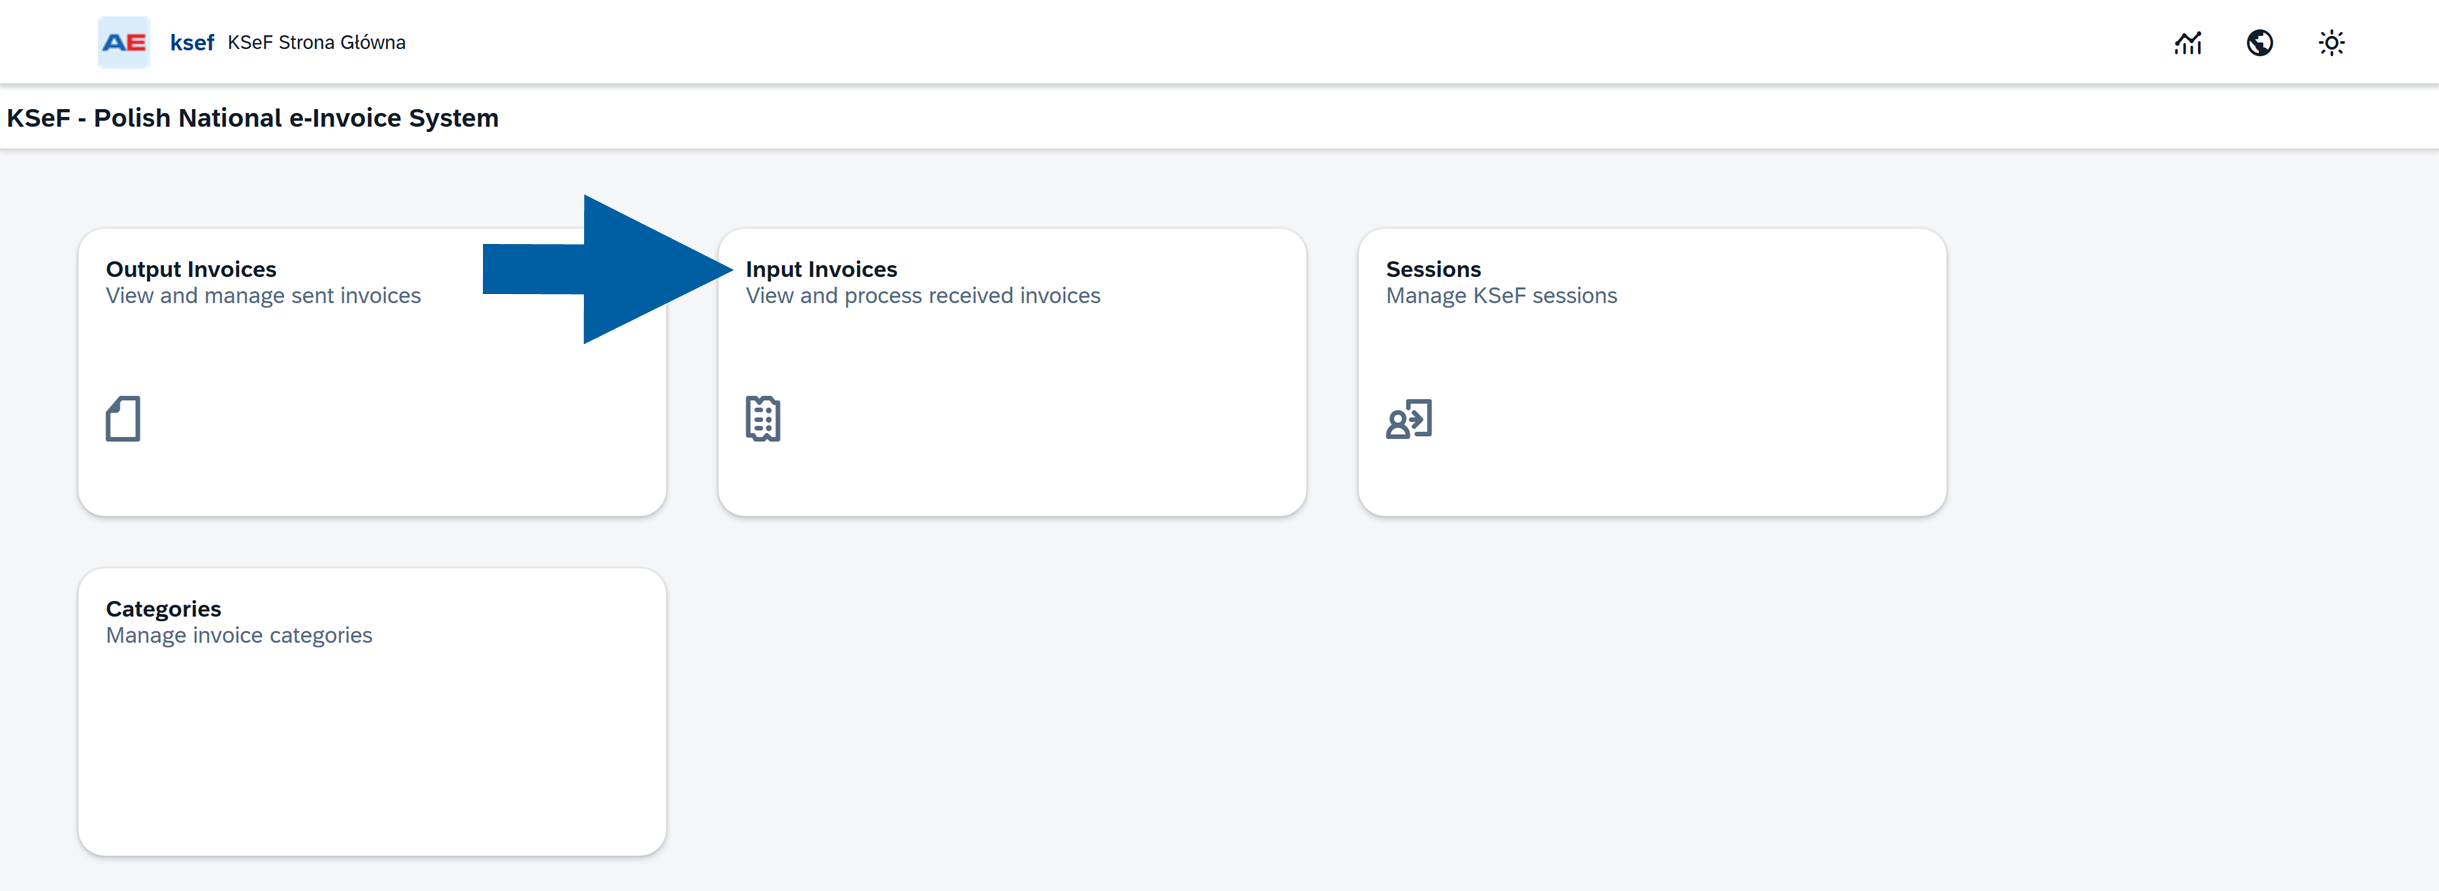Click Manage KSeF sessions subtitle
The image size is (2439, 891).
[1501, 296]
